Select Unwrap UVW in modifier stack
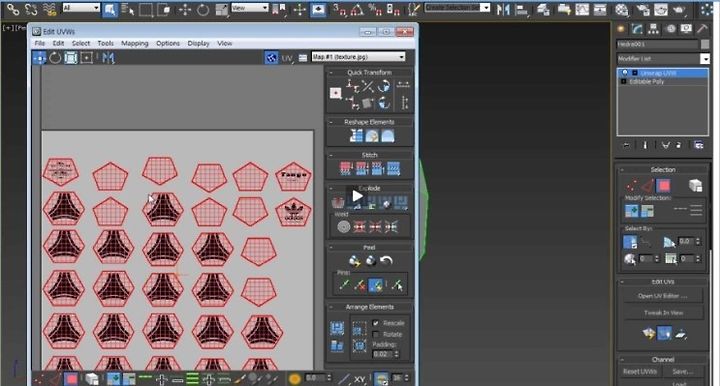The height and width of the screenshot is (386, 720). [663, 73]
